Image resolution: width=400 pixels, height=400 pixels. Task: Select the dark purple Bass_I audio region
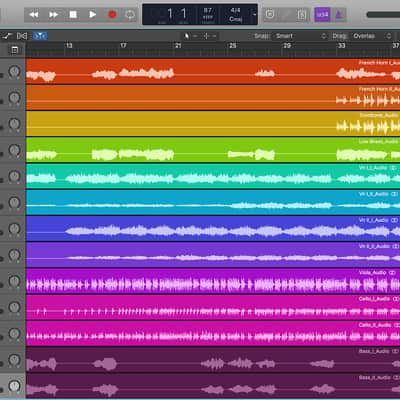213,360
